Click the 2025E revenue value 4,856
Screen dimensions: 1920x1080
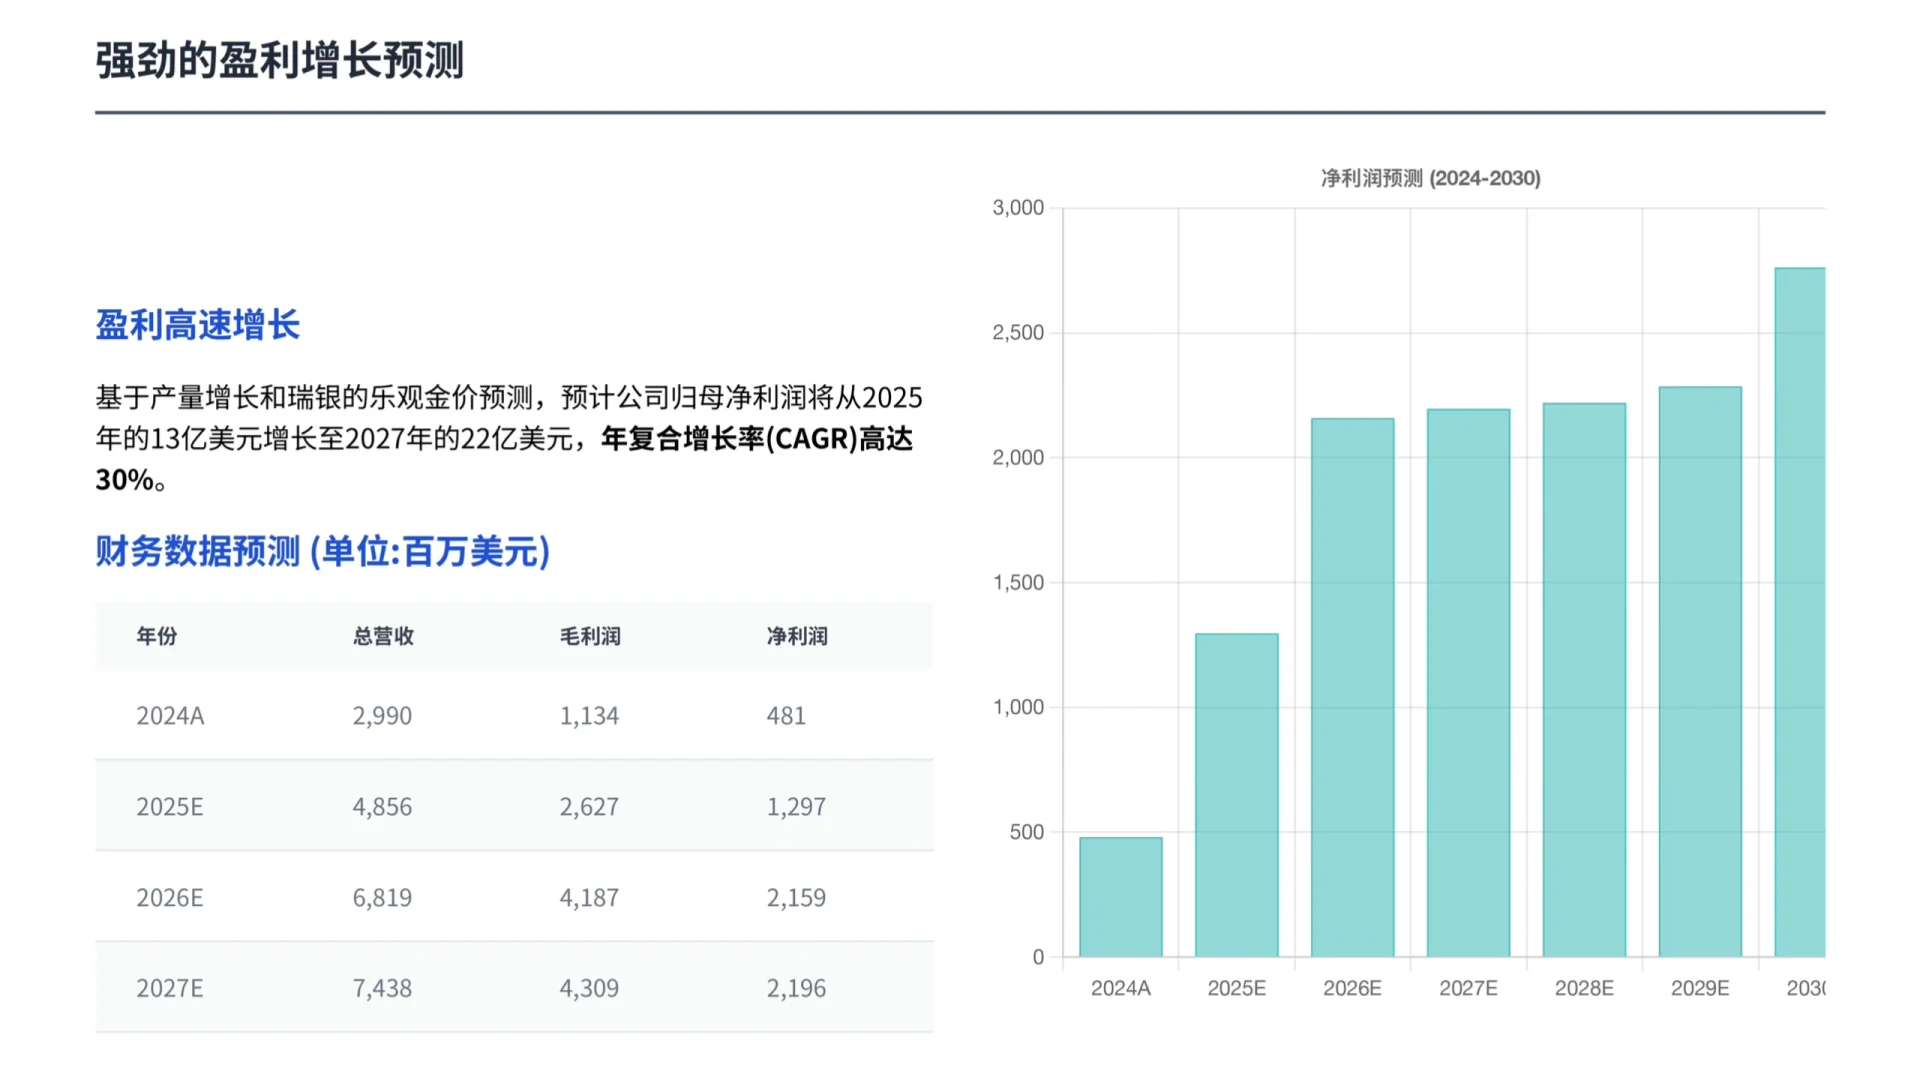382,807
